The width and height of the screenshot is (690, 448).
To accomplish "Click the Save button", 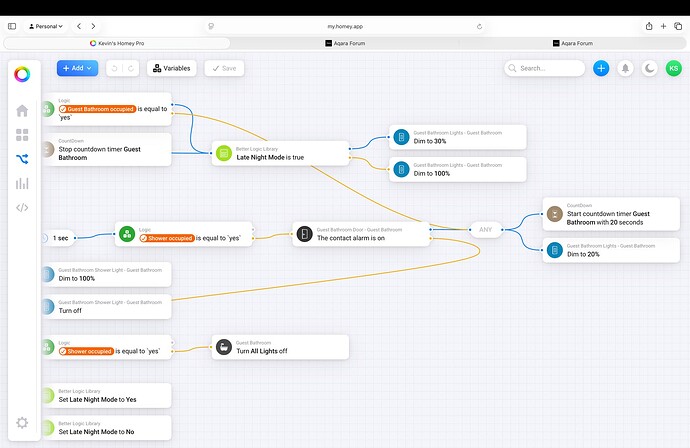I will point(224,68).
